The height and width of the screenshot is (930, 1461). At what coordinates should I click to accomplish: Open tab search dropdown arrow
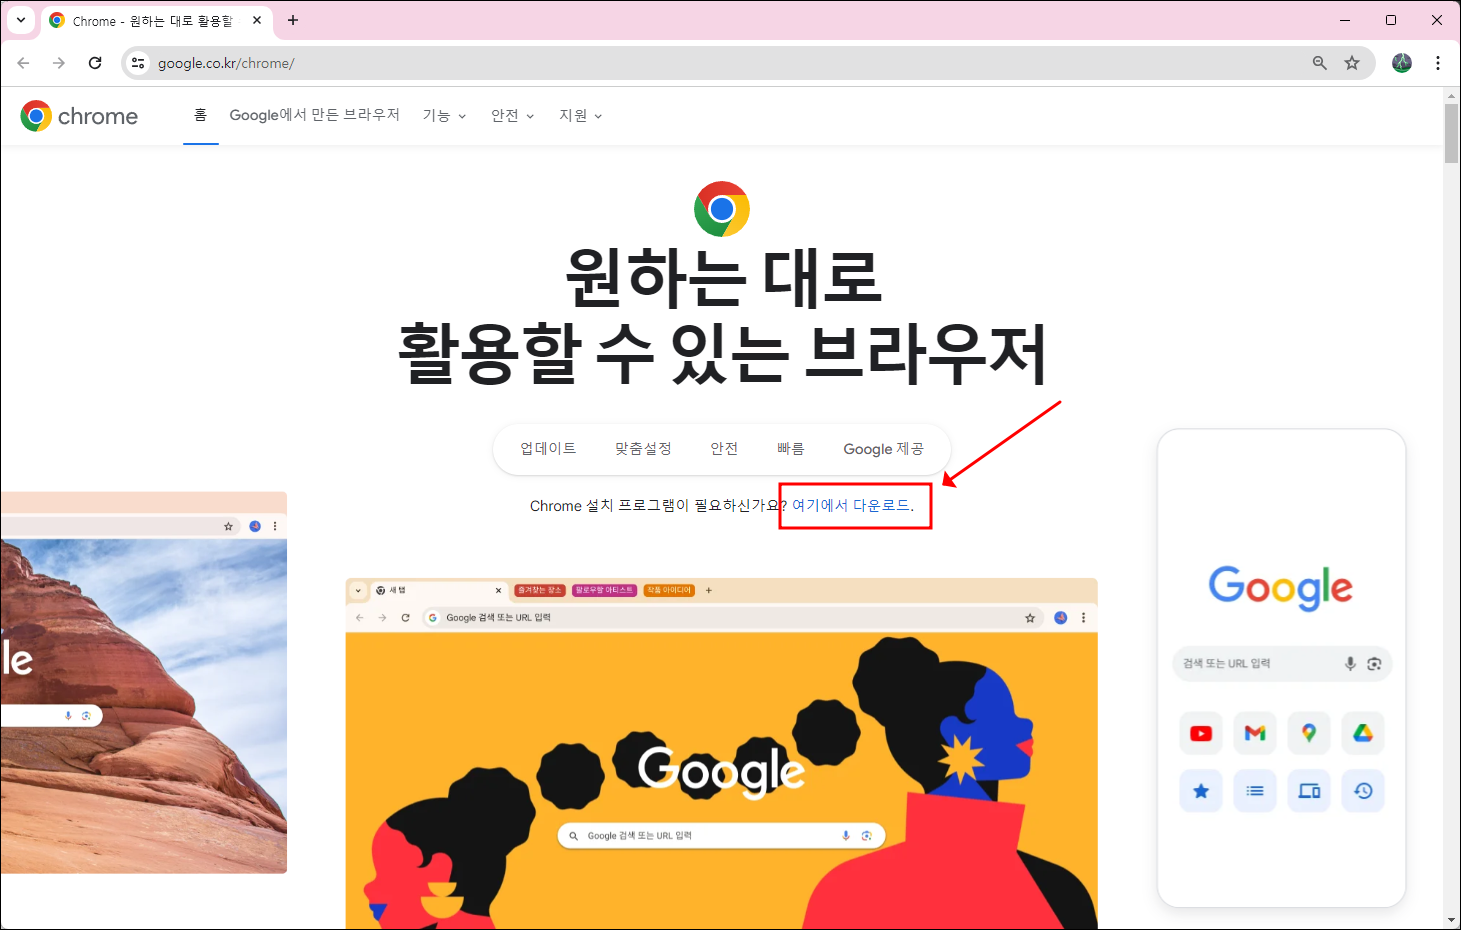(x=20, y=20)
